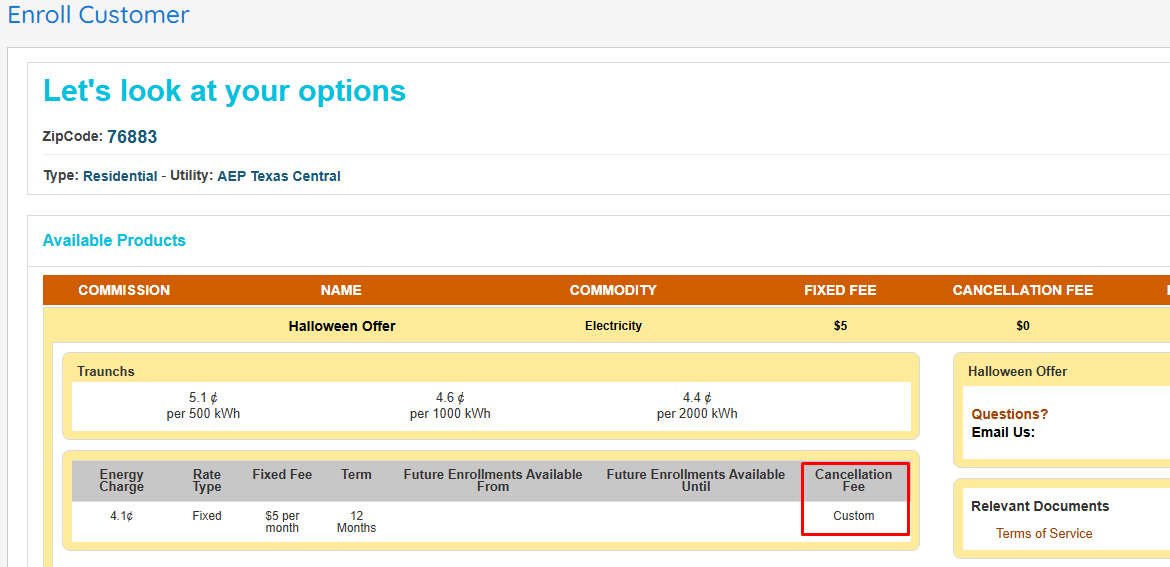The width and height of the screenshot is (1170, 567).
Task: Click the COMMODITY column header
Action: tap(613, 290)
